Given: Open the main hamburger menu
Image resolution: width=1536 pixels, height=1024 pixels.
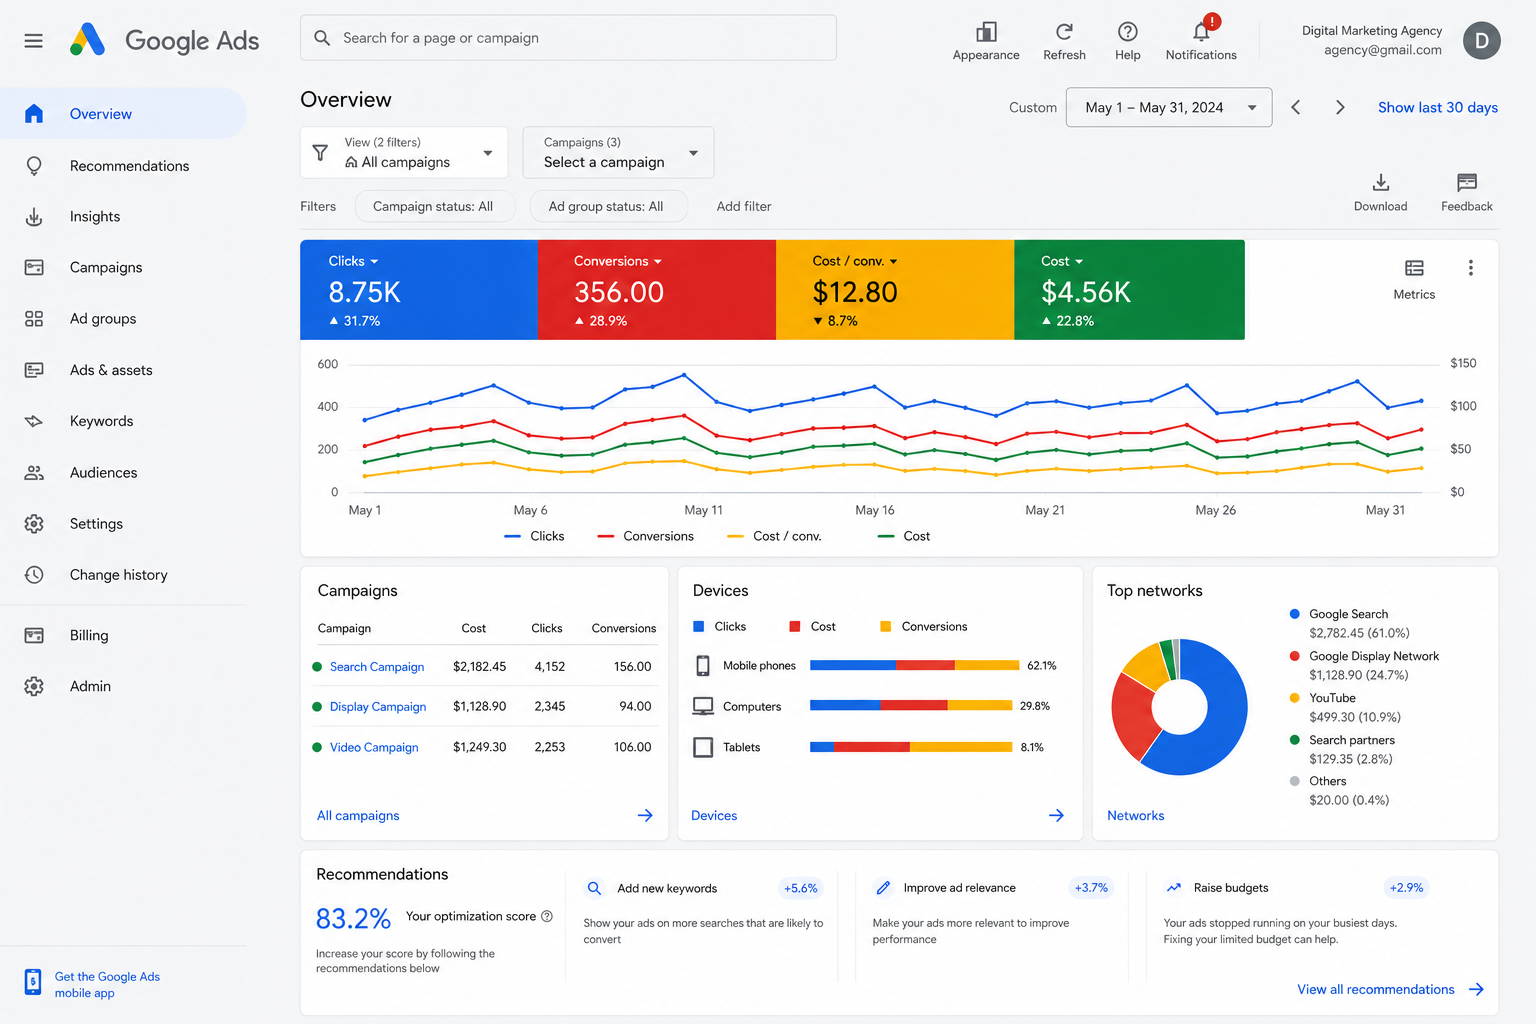Looking at the screenshot, I should (x=34, y=41).
